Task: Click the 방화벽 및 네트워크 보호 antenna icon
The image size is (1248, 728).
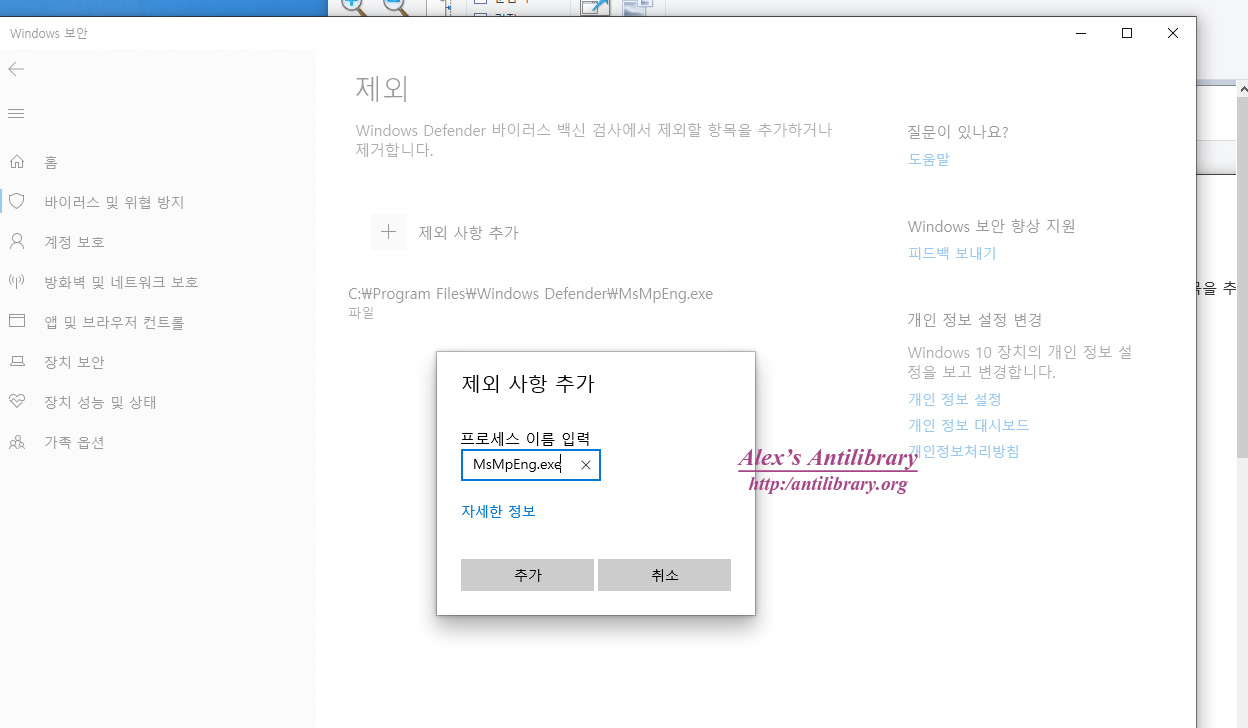Action: click(x=16, y=281)
